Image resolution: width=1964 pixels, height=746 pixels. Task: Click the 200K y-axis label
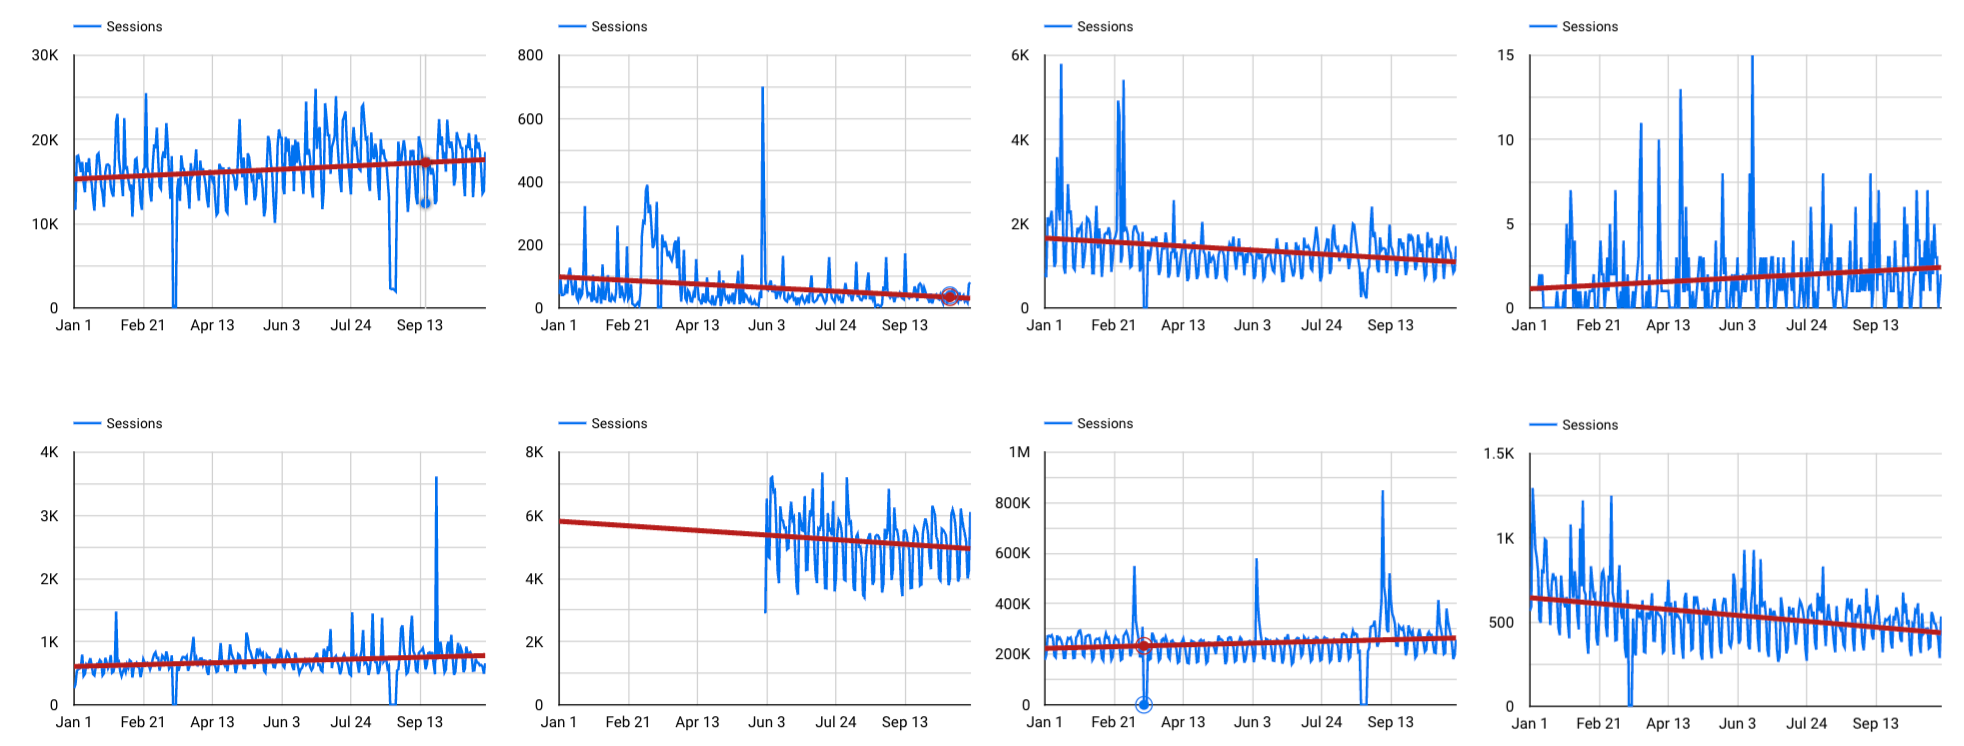(x=1013, y=654)
